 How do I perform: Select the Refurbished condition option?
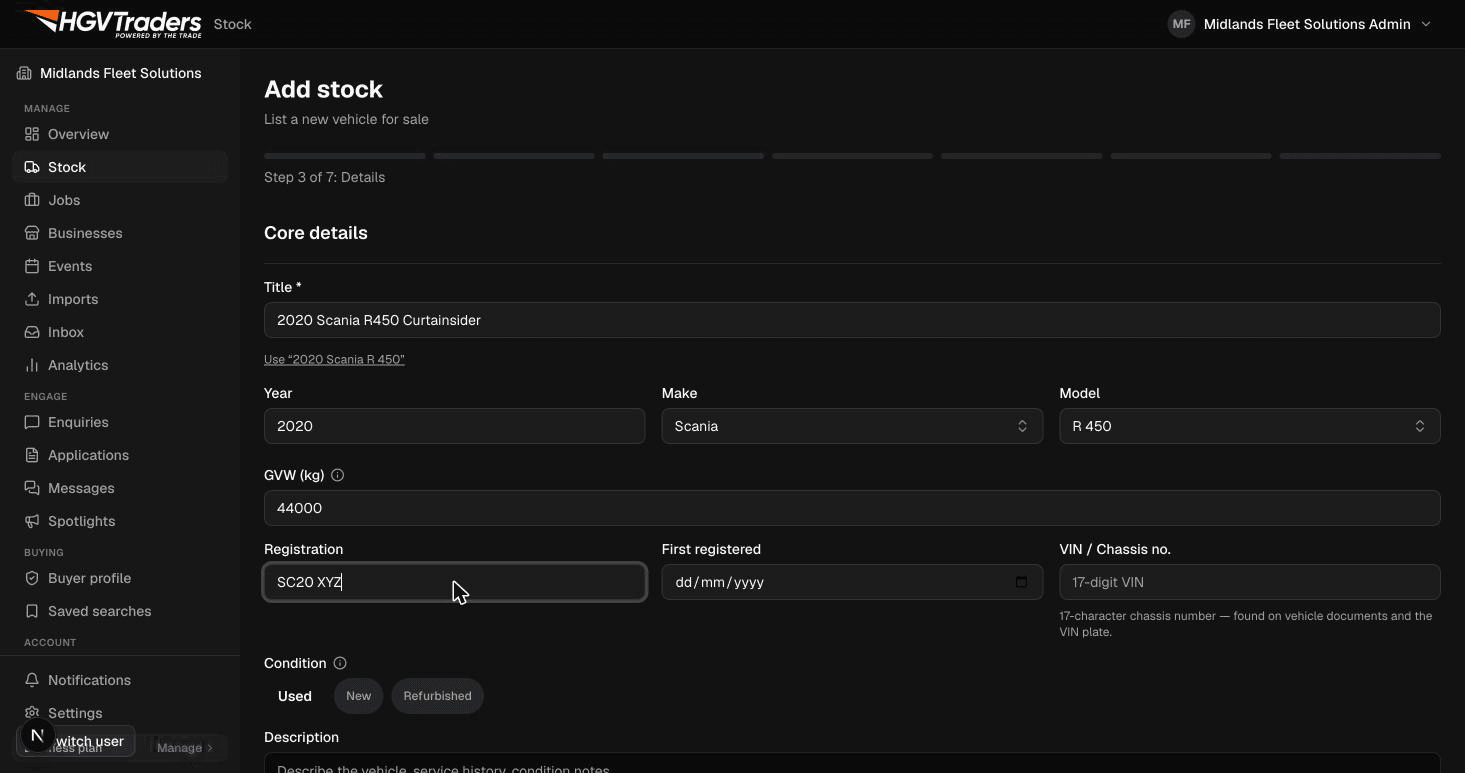437,696
